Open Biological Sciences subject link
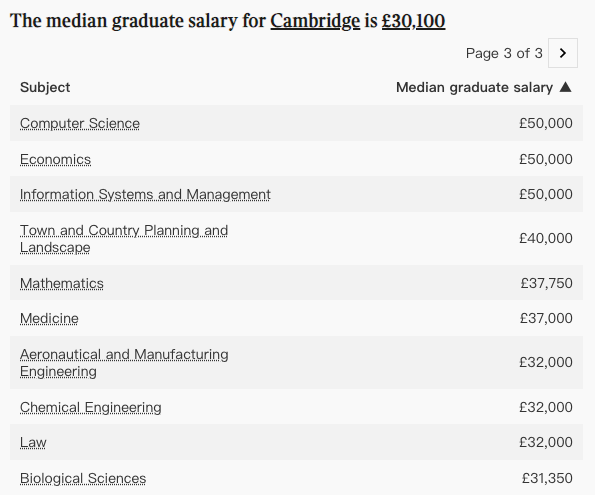Viewport: 595px width, 495px height. [x=83, y=478]
